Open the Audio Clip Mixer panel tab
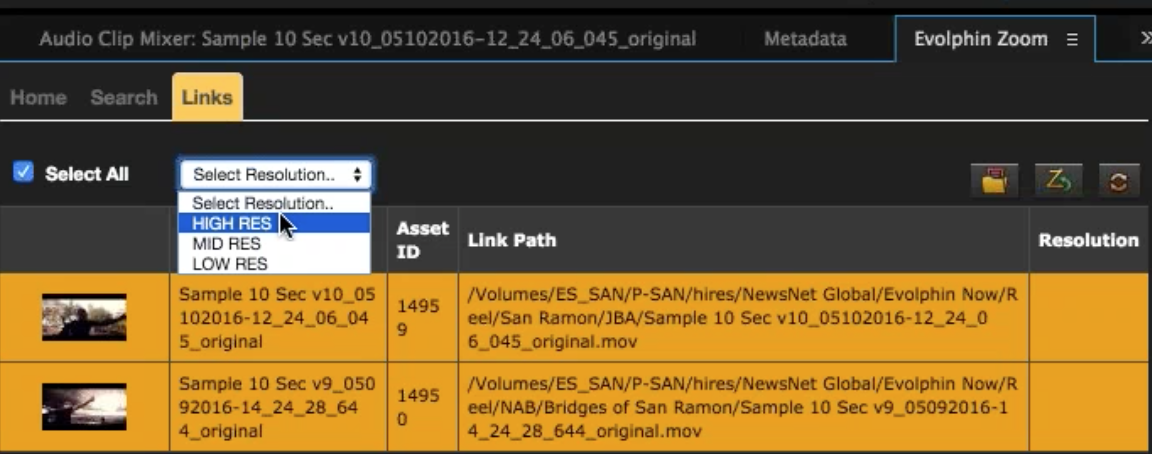Image resolution: width=1152 pixels, height=454 pixels. [x=367, y=40]
